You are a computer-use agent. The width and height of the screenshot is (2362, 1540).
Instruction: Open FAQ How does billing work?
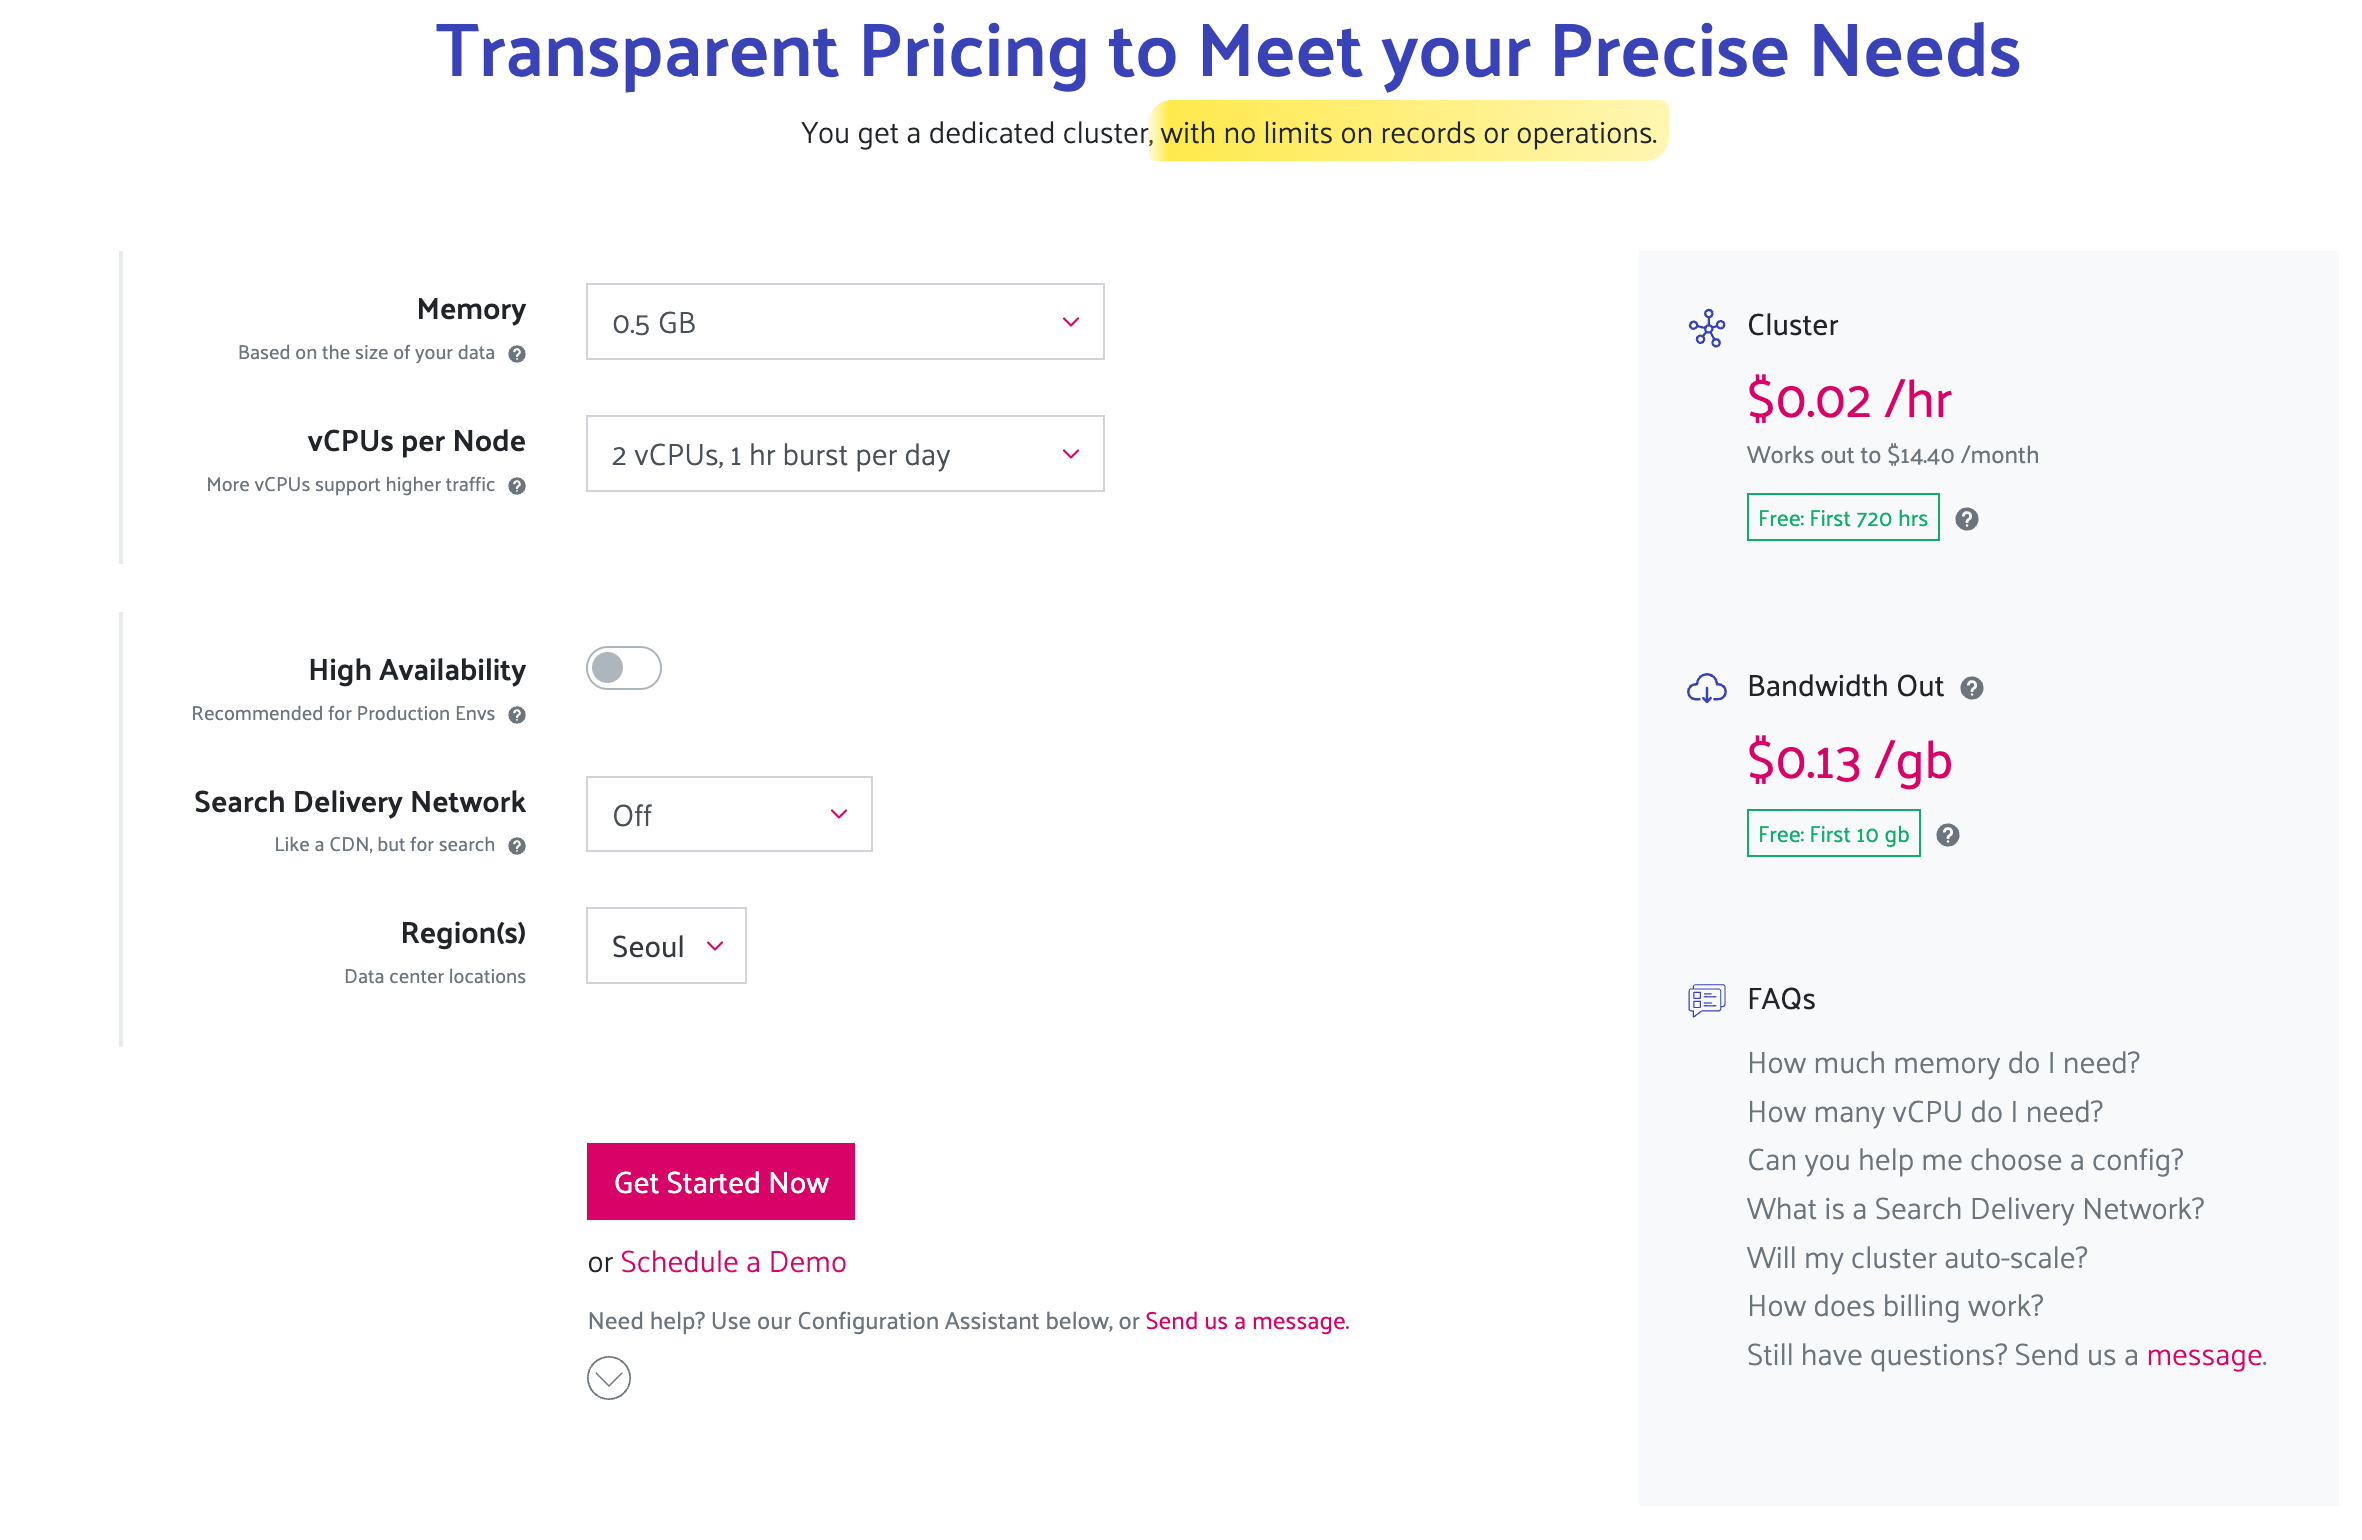1895,1306
